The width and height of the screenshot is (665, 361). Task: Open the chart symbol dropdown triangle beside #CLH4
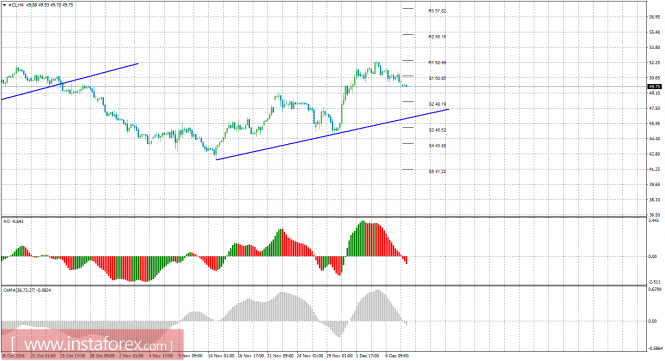click(x=4, y=5)
